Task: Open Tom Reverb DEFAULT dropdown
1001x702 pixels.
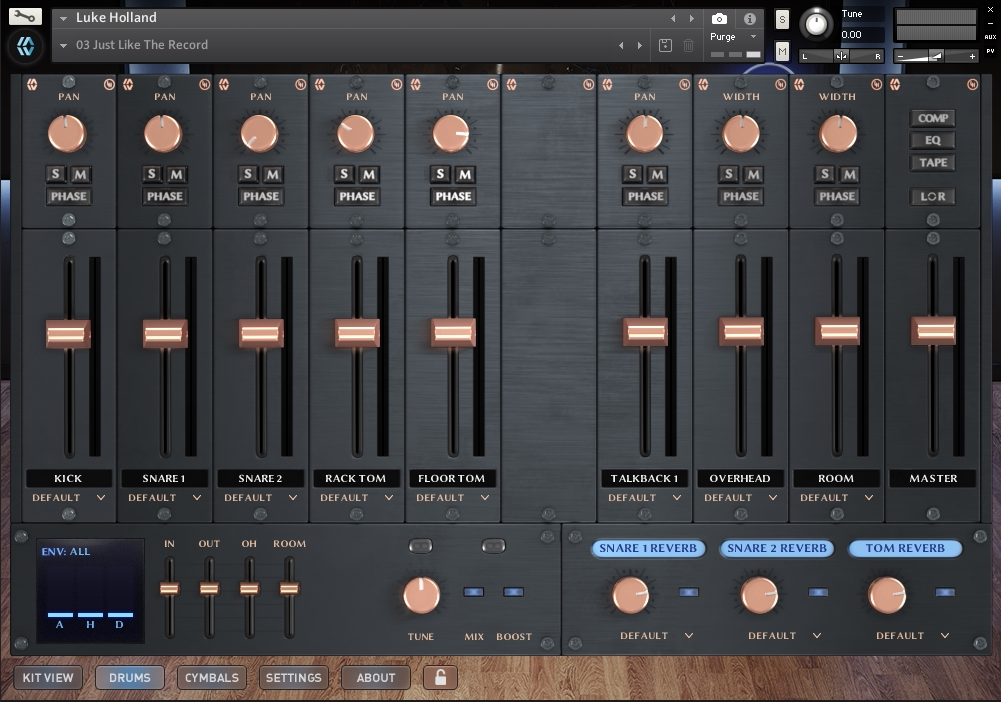Action: (x=912, y=636)
